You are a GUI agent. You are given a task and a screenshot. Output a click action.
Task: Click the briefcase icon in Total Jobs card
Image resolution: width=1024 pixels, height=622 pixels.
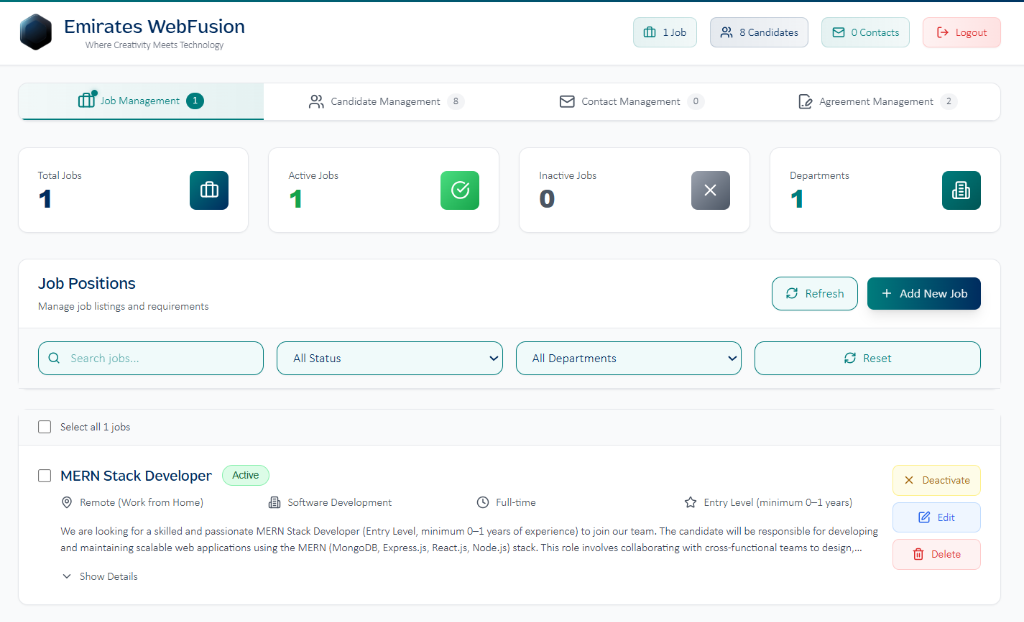tap(209, 190)
